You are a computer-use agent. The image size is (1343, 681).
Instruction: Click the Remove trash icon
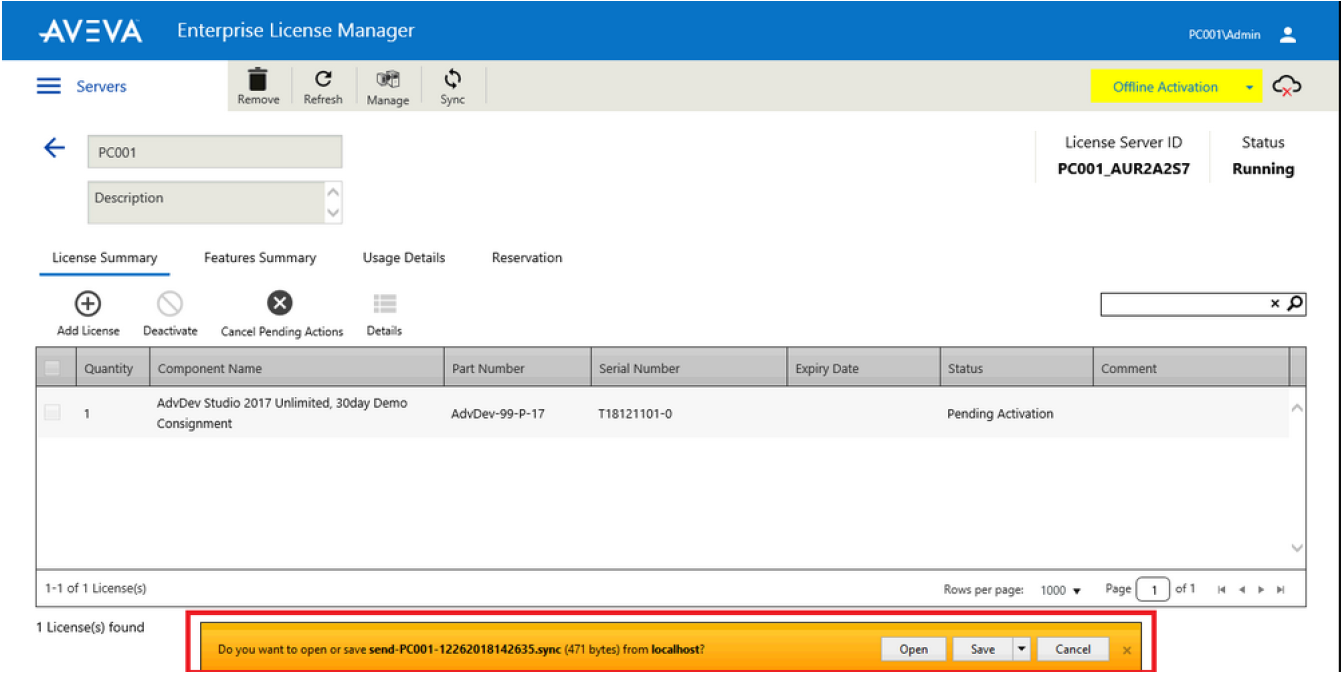[x=258, y=79]
